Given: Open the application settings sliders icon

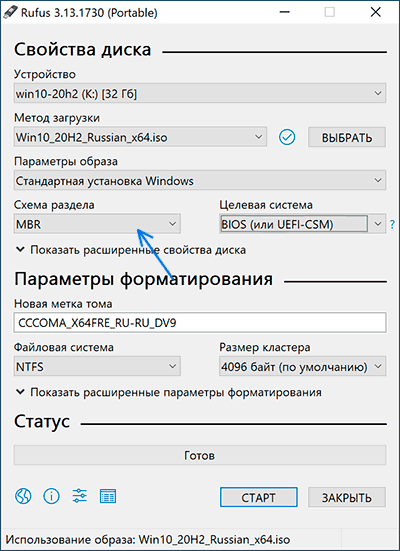Looking at the screenshot, I should click(x=79, y=496).
